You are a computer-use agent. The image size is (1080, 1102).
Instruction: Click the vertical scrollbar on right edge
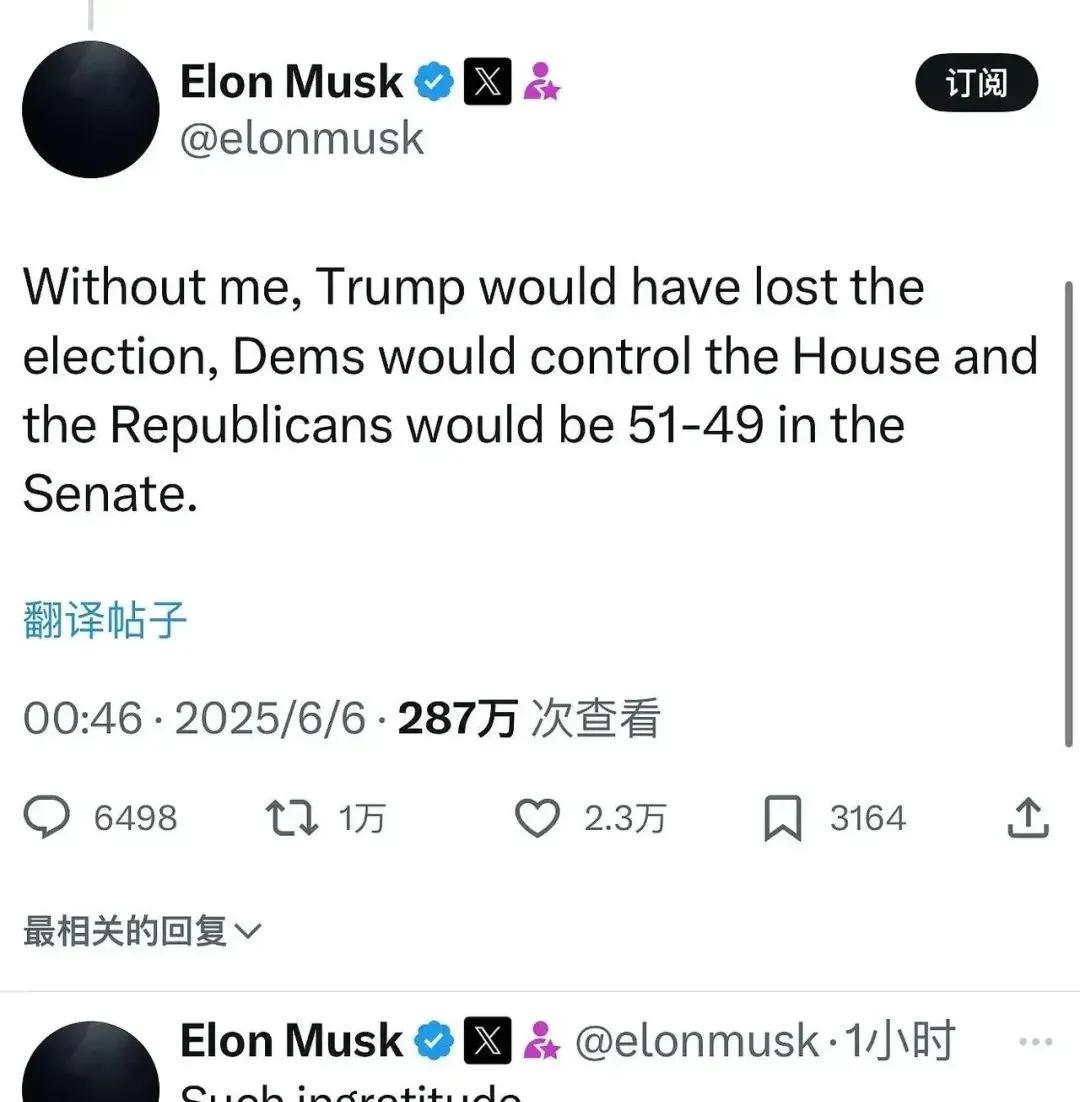(x=1069, y=513)
